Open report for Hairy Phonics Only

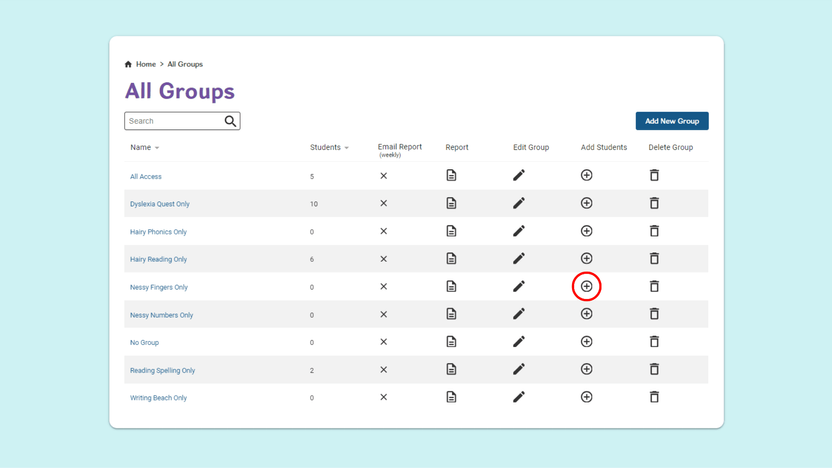coord(451,231)
